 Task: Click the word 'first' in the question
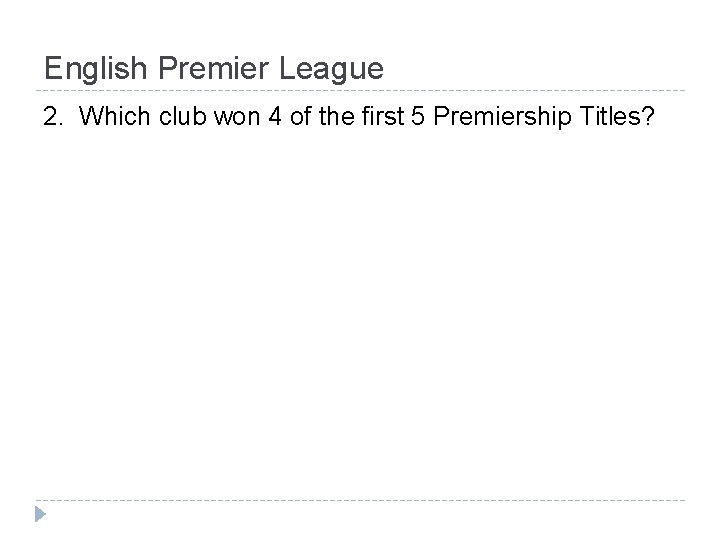click(x=382, y=116)
